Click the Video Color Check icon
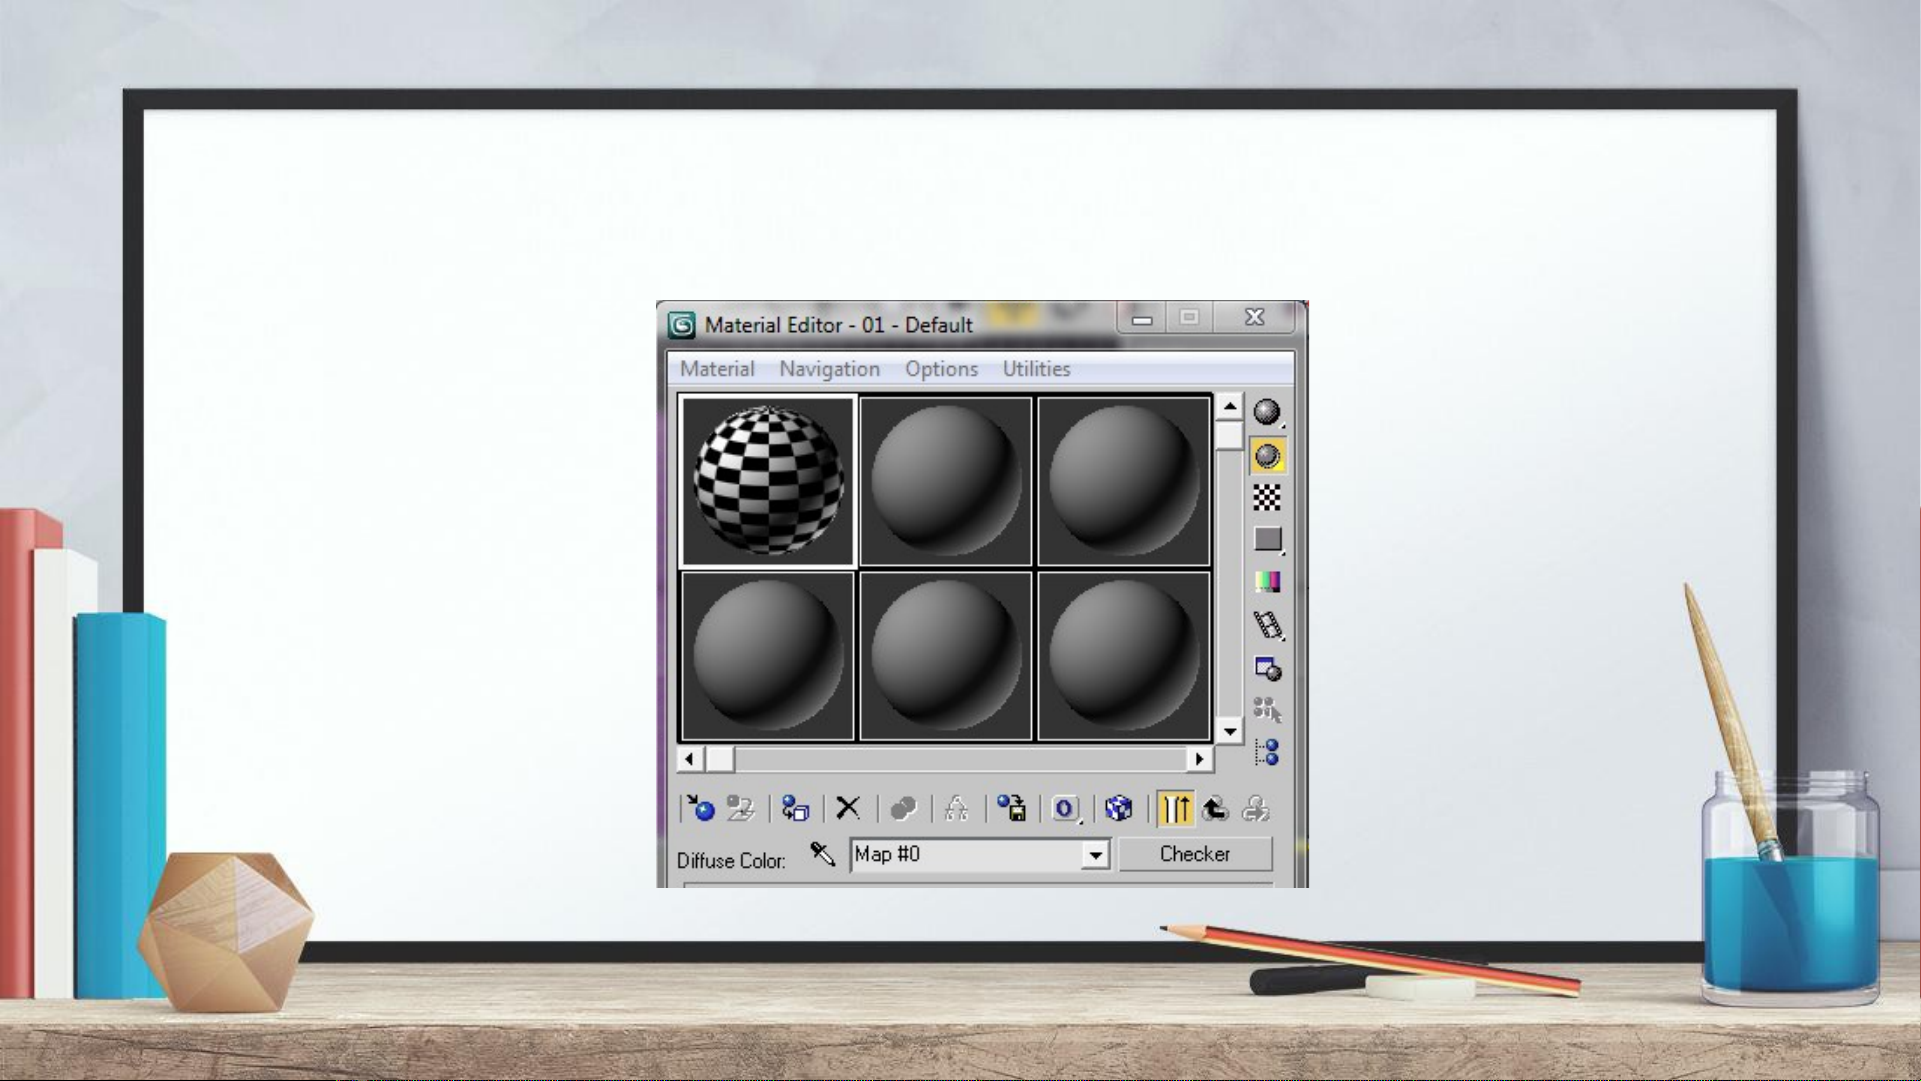The width and height of the screenshot is (1921, 1081). tap(1267, 582)
